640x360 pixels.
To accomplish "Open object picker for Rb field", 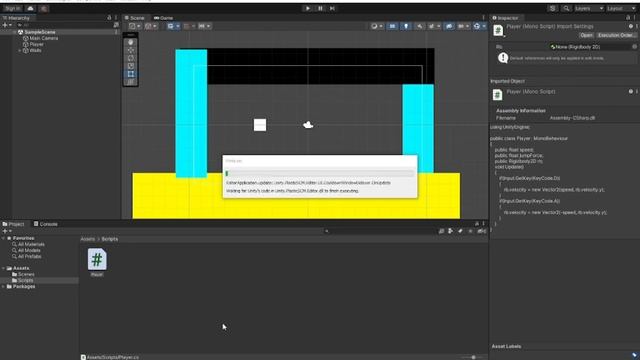I will [634, 47].
